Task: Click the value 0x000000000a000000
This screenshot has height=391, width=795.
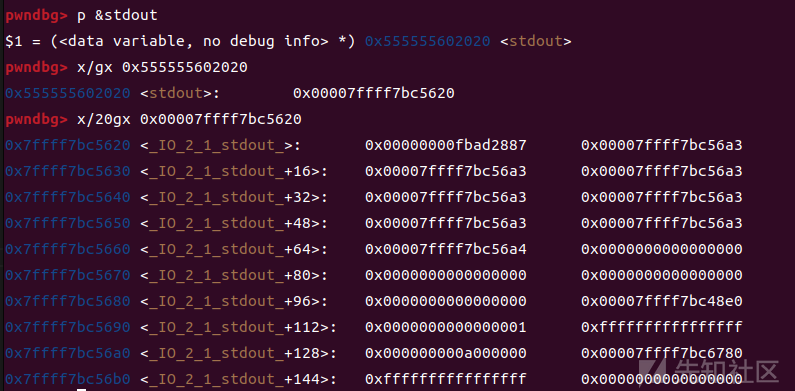Action: pos(446,353)
